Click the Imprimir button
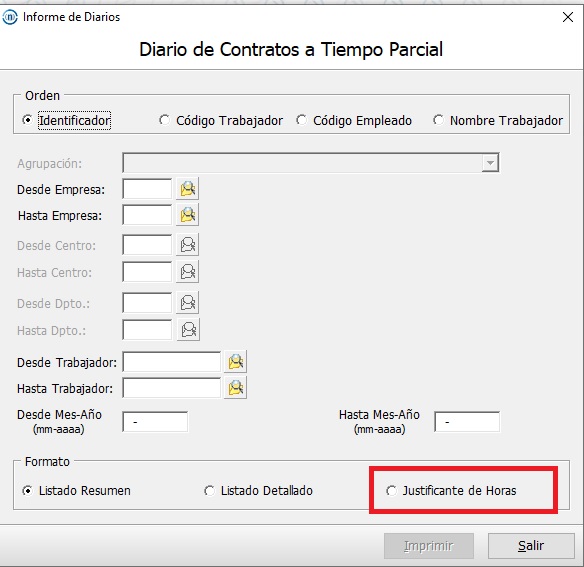This screenshot has width=584, height=567. 429,546
